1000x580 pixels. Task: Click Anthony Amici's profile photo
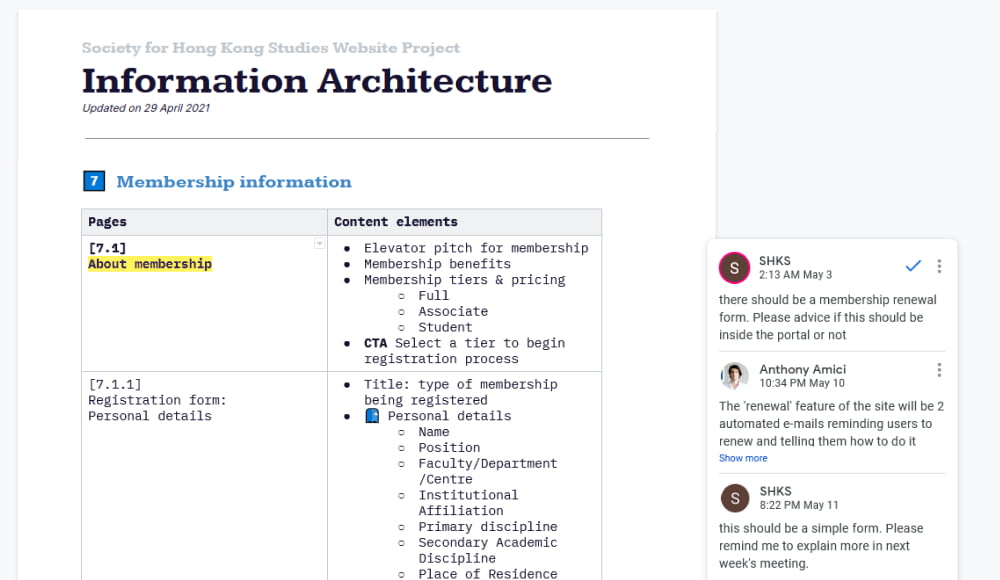(735, 376)
